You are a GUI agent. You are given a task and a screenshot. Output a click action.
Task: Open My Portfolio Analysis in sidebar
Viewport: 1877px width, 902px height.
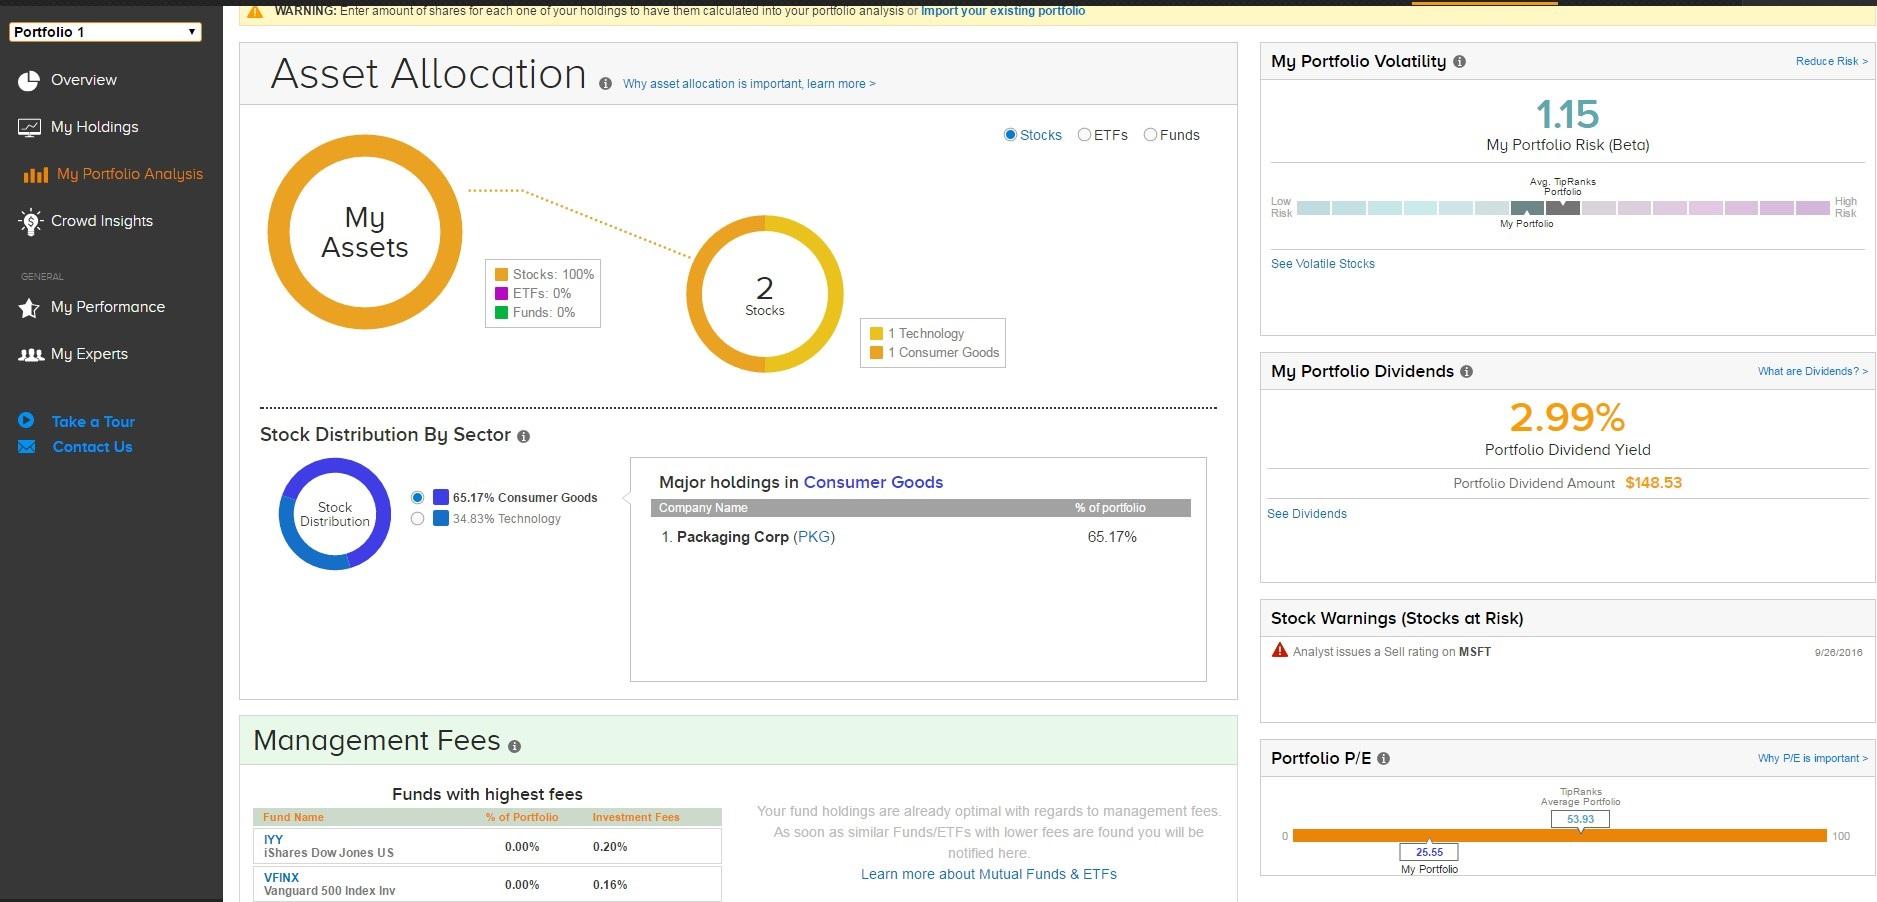[x=130, y=174]
